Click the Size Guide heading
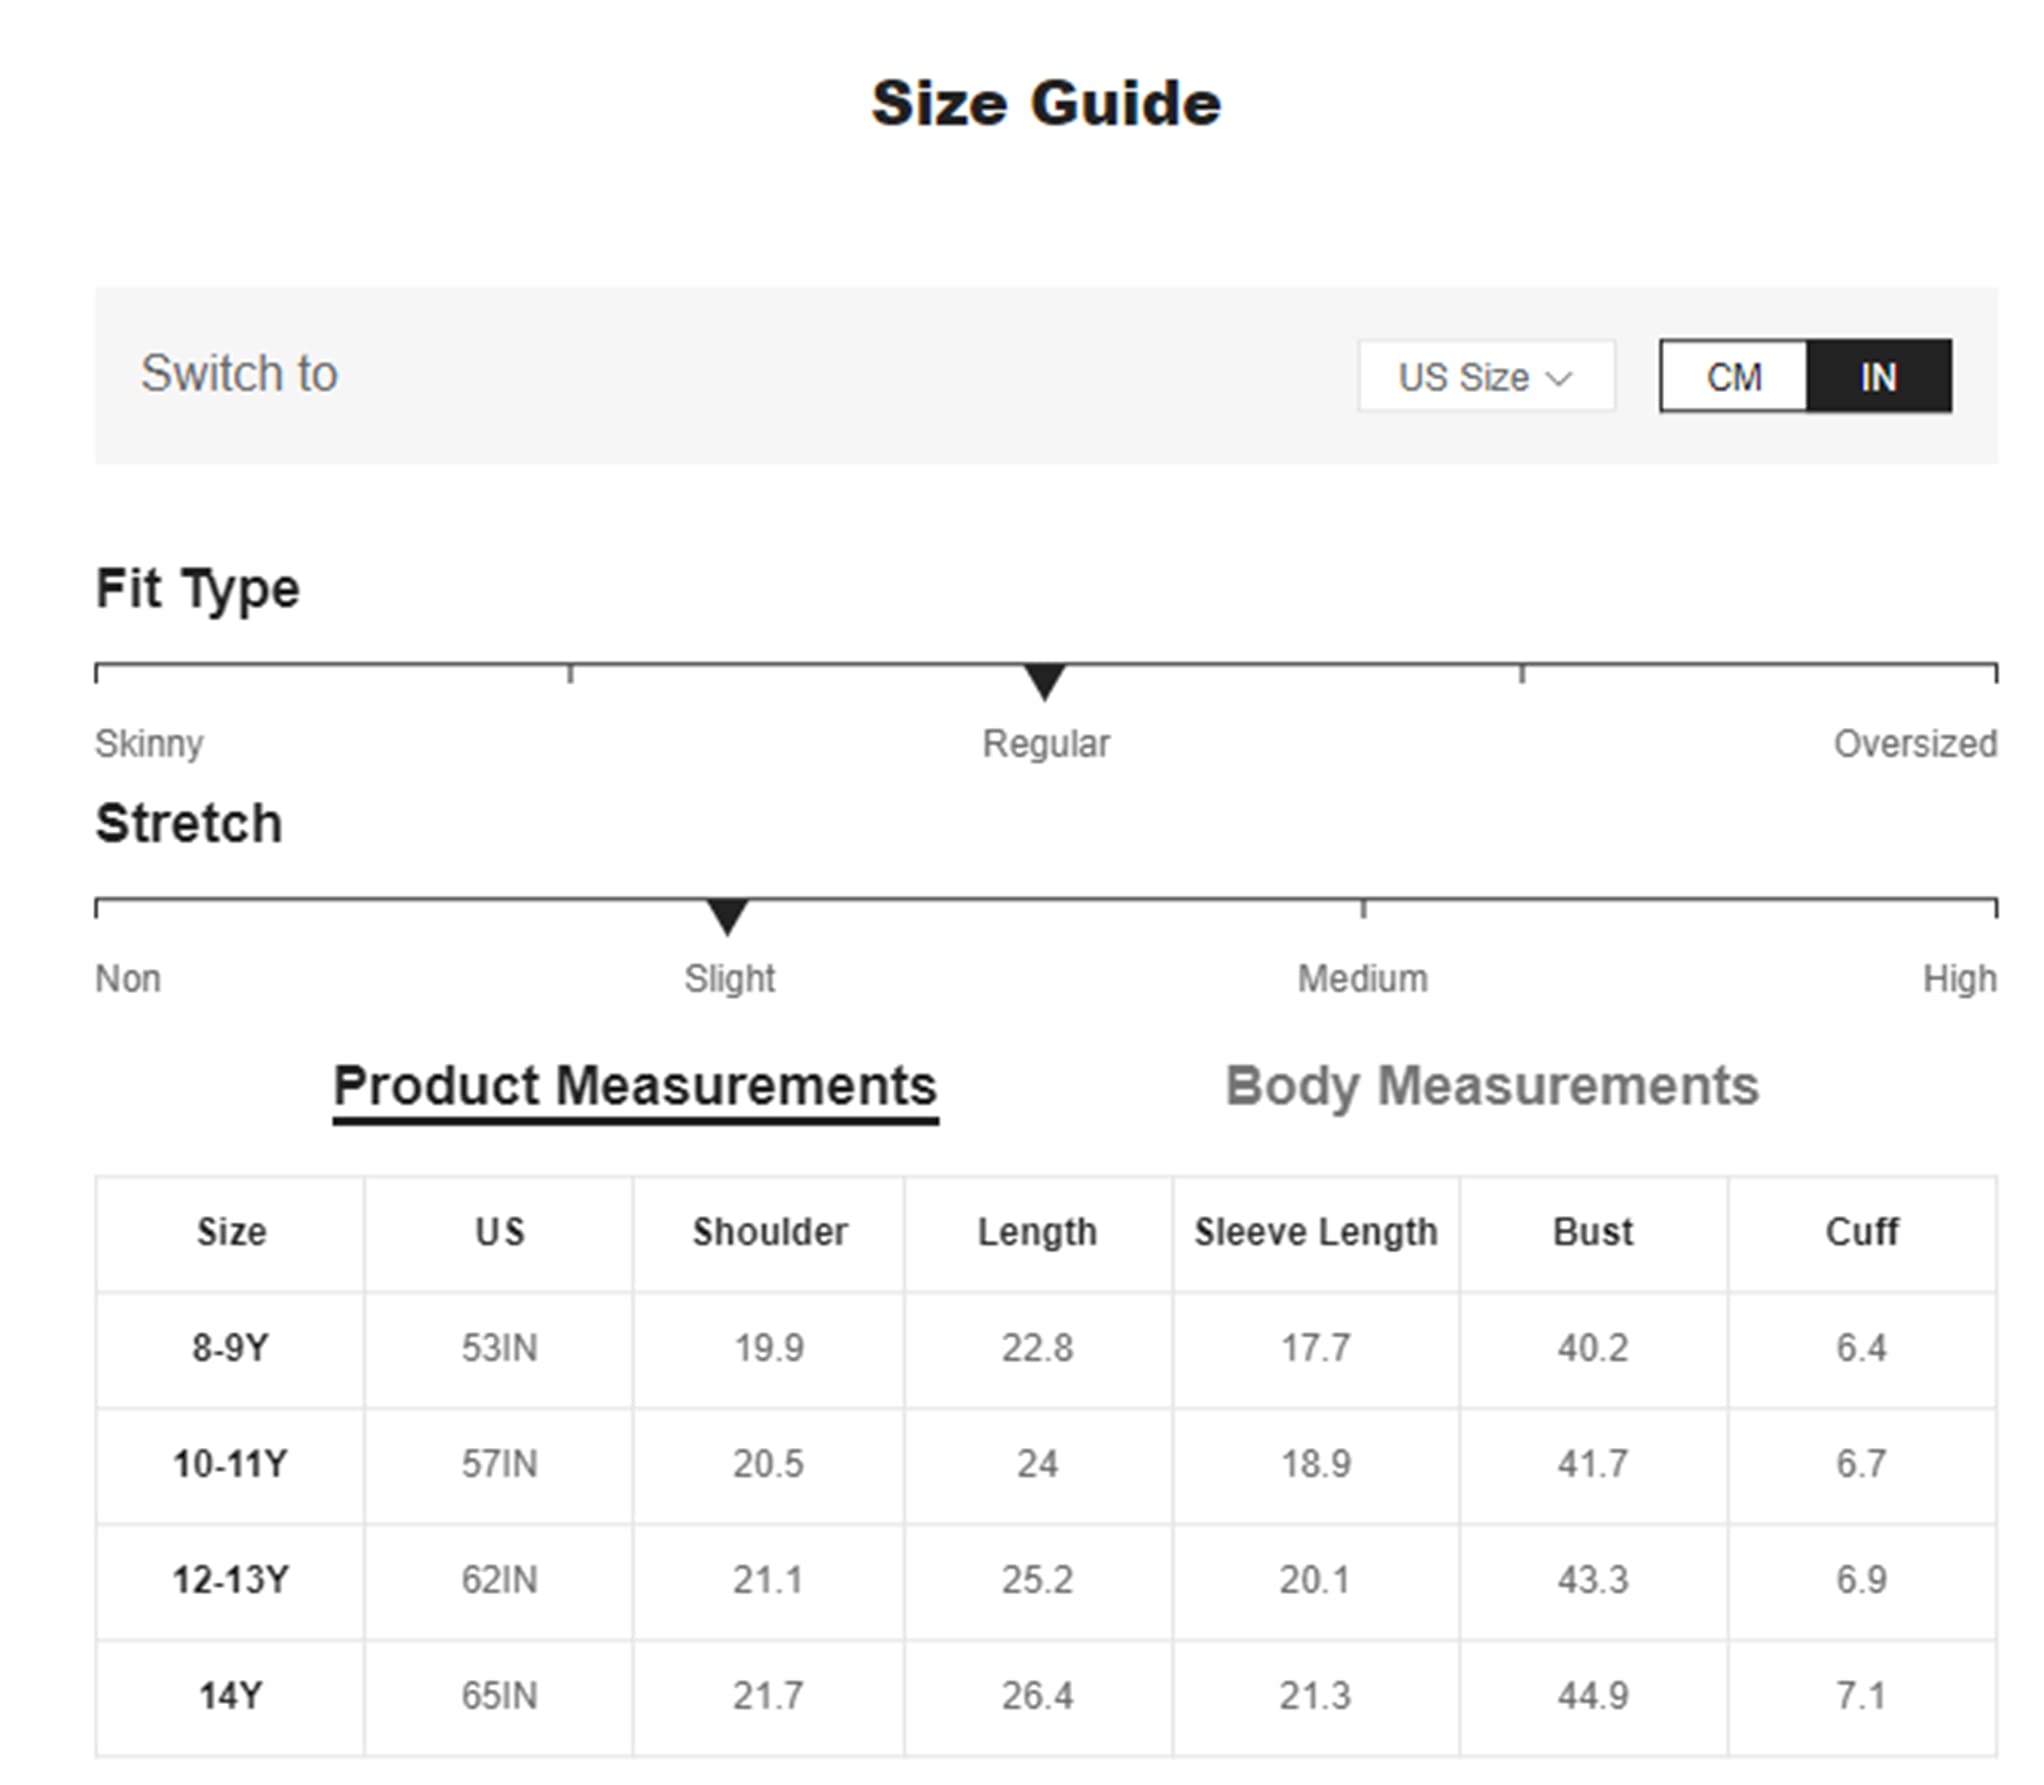This screenshot has height=1785, width=2044. (1046, 103)
